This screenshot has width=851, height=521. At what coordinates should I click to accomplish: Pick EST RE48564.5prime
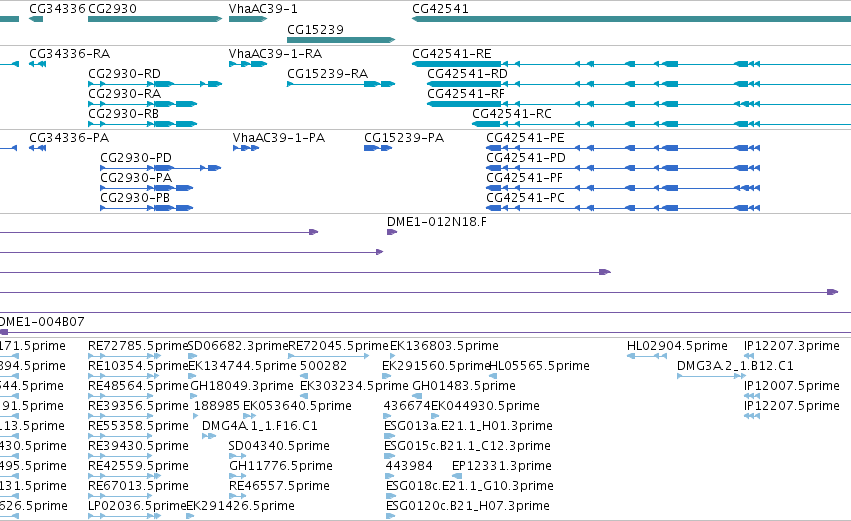pos(138,386)
